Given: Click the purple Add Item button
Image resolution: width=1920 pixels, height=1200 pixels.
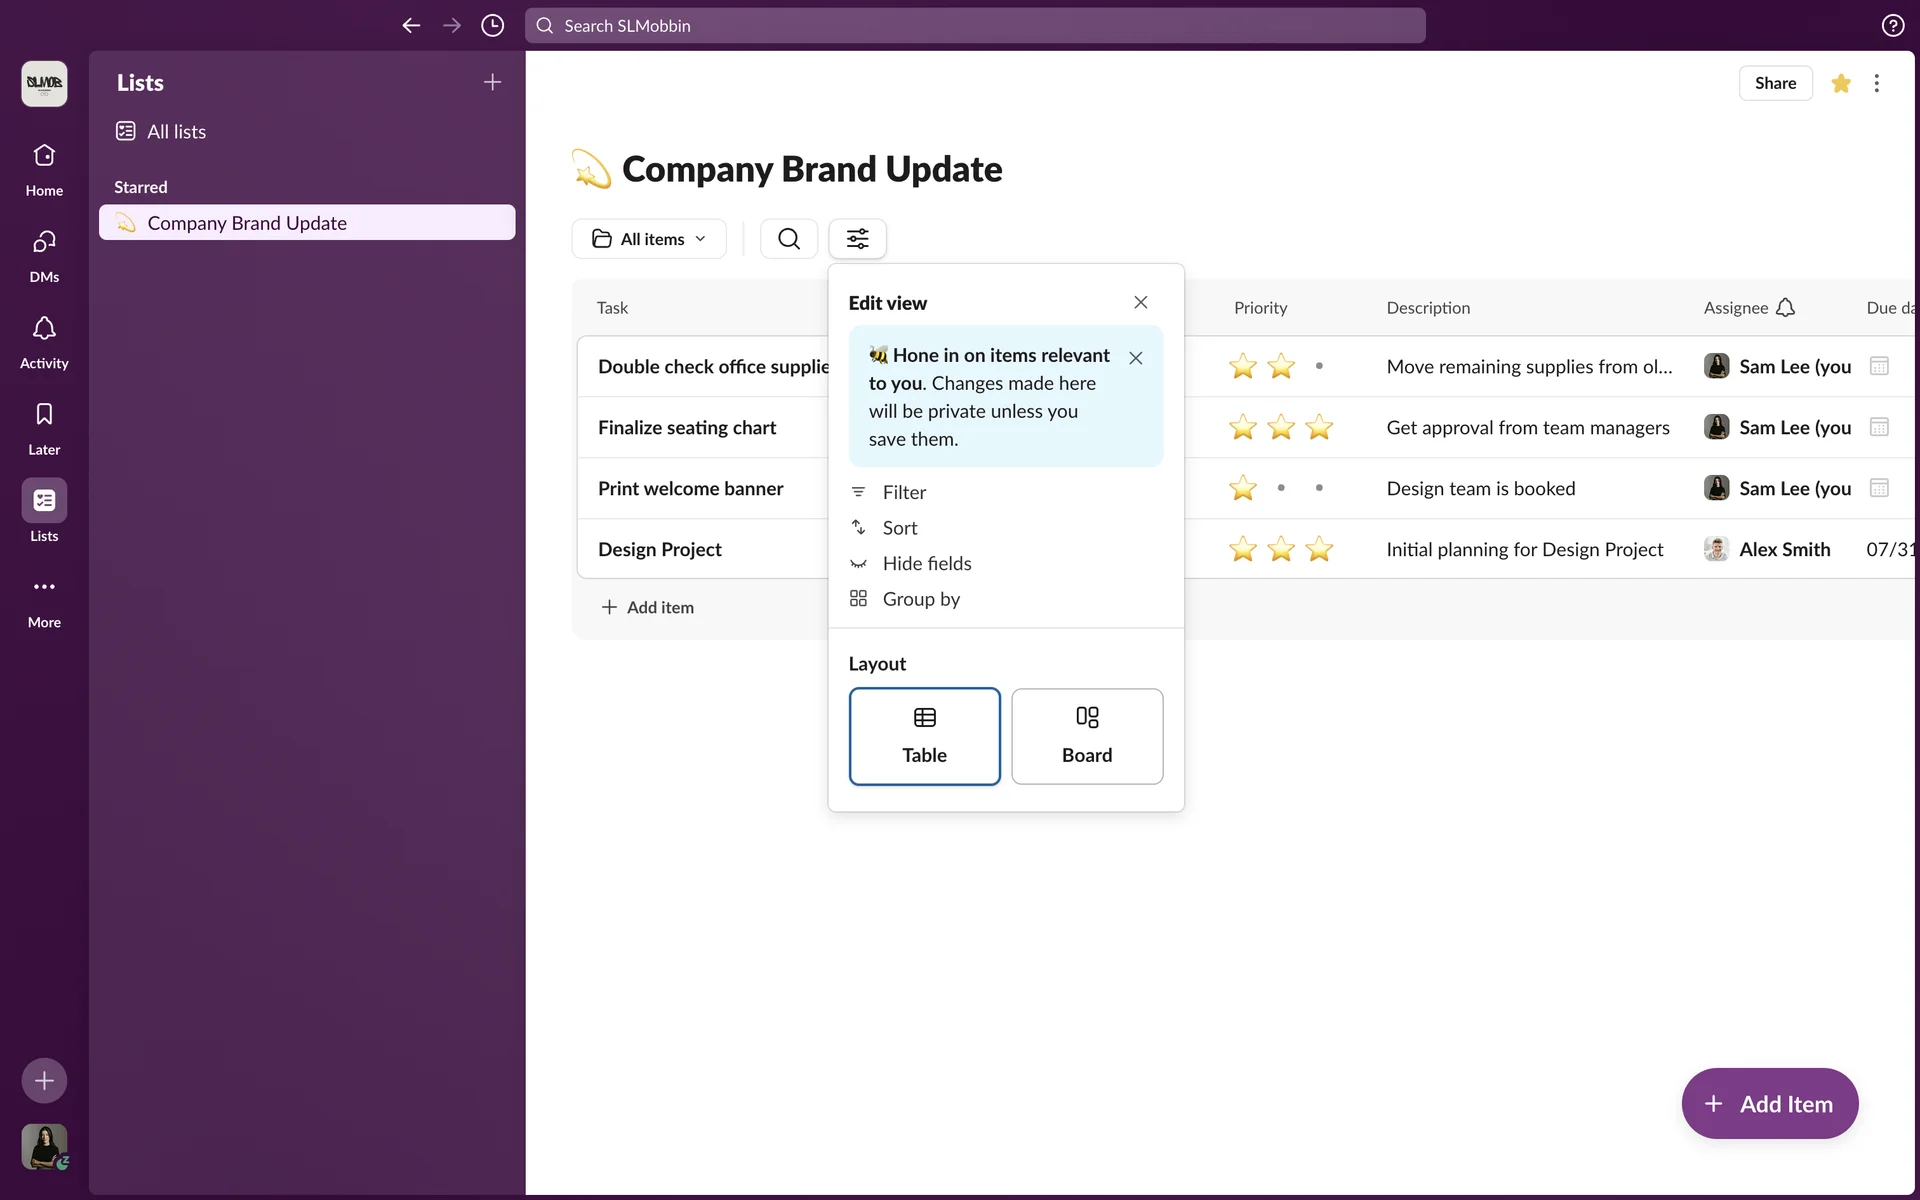Looking at the screenshot, I should (1769, 1104).
